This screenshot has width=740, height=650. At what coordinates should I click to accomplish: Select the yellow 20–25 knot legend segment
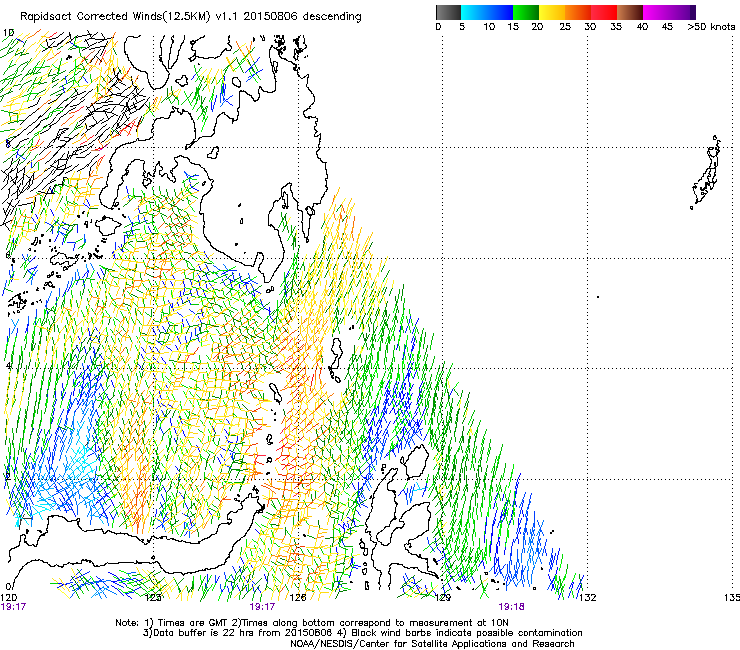coord(552,12)
